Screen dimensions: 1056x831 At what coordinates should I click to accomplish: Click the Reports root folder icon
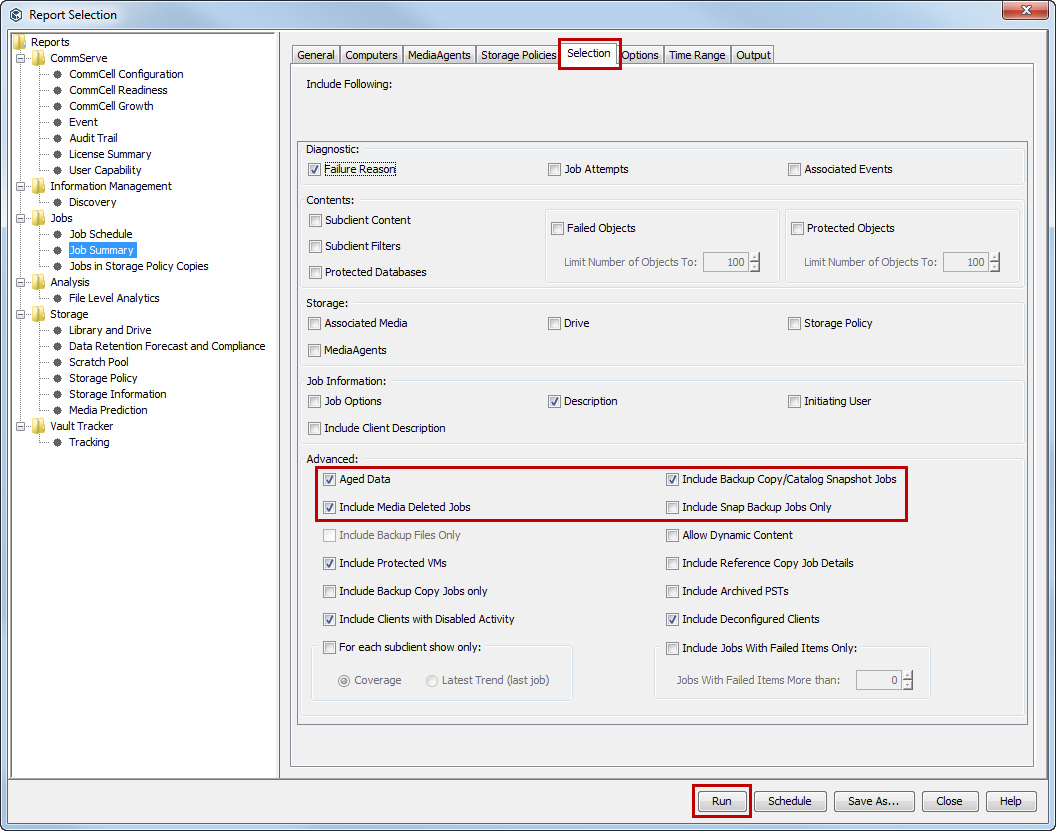coord(20,42)
